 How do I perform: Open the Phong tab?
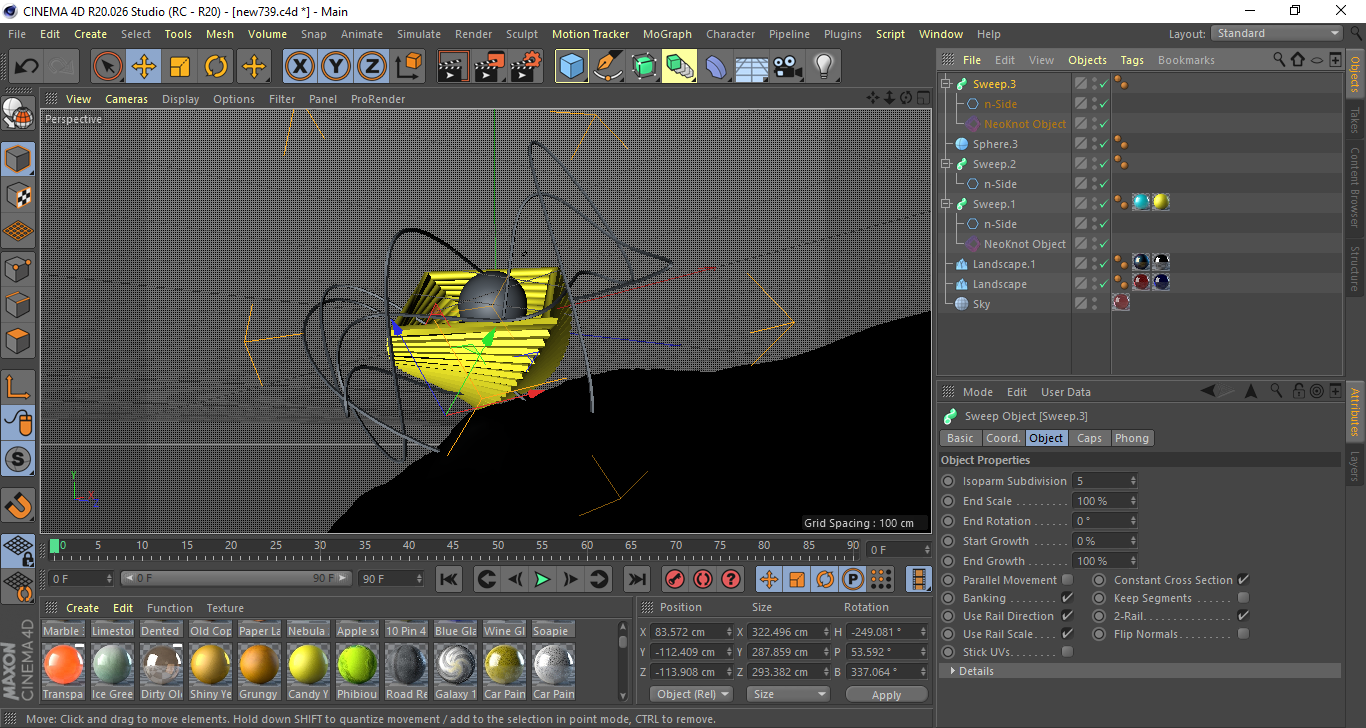pyautogui.click(x=1131, y=438)
